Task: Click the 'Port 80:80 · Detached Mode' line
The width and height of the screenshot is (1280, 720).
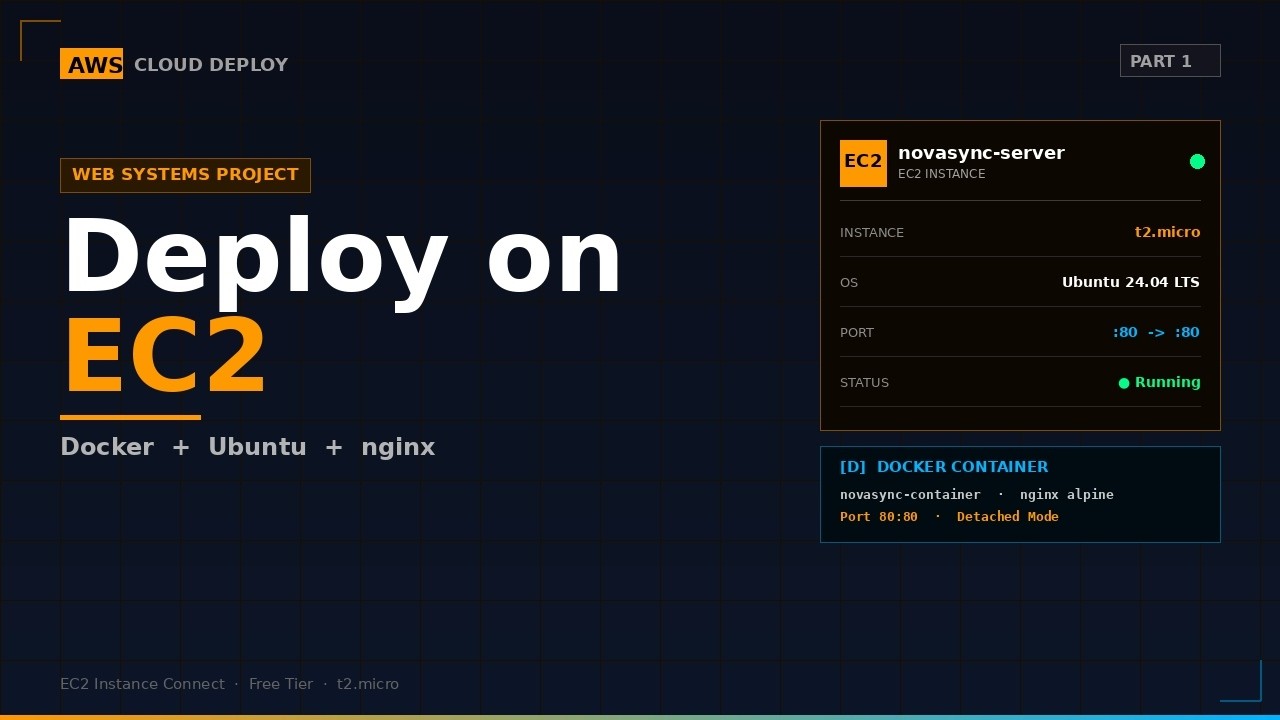Action: tap(949, 517)
